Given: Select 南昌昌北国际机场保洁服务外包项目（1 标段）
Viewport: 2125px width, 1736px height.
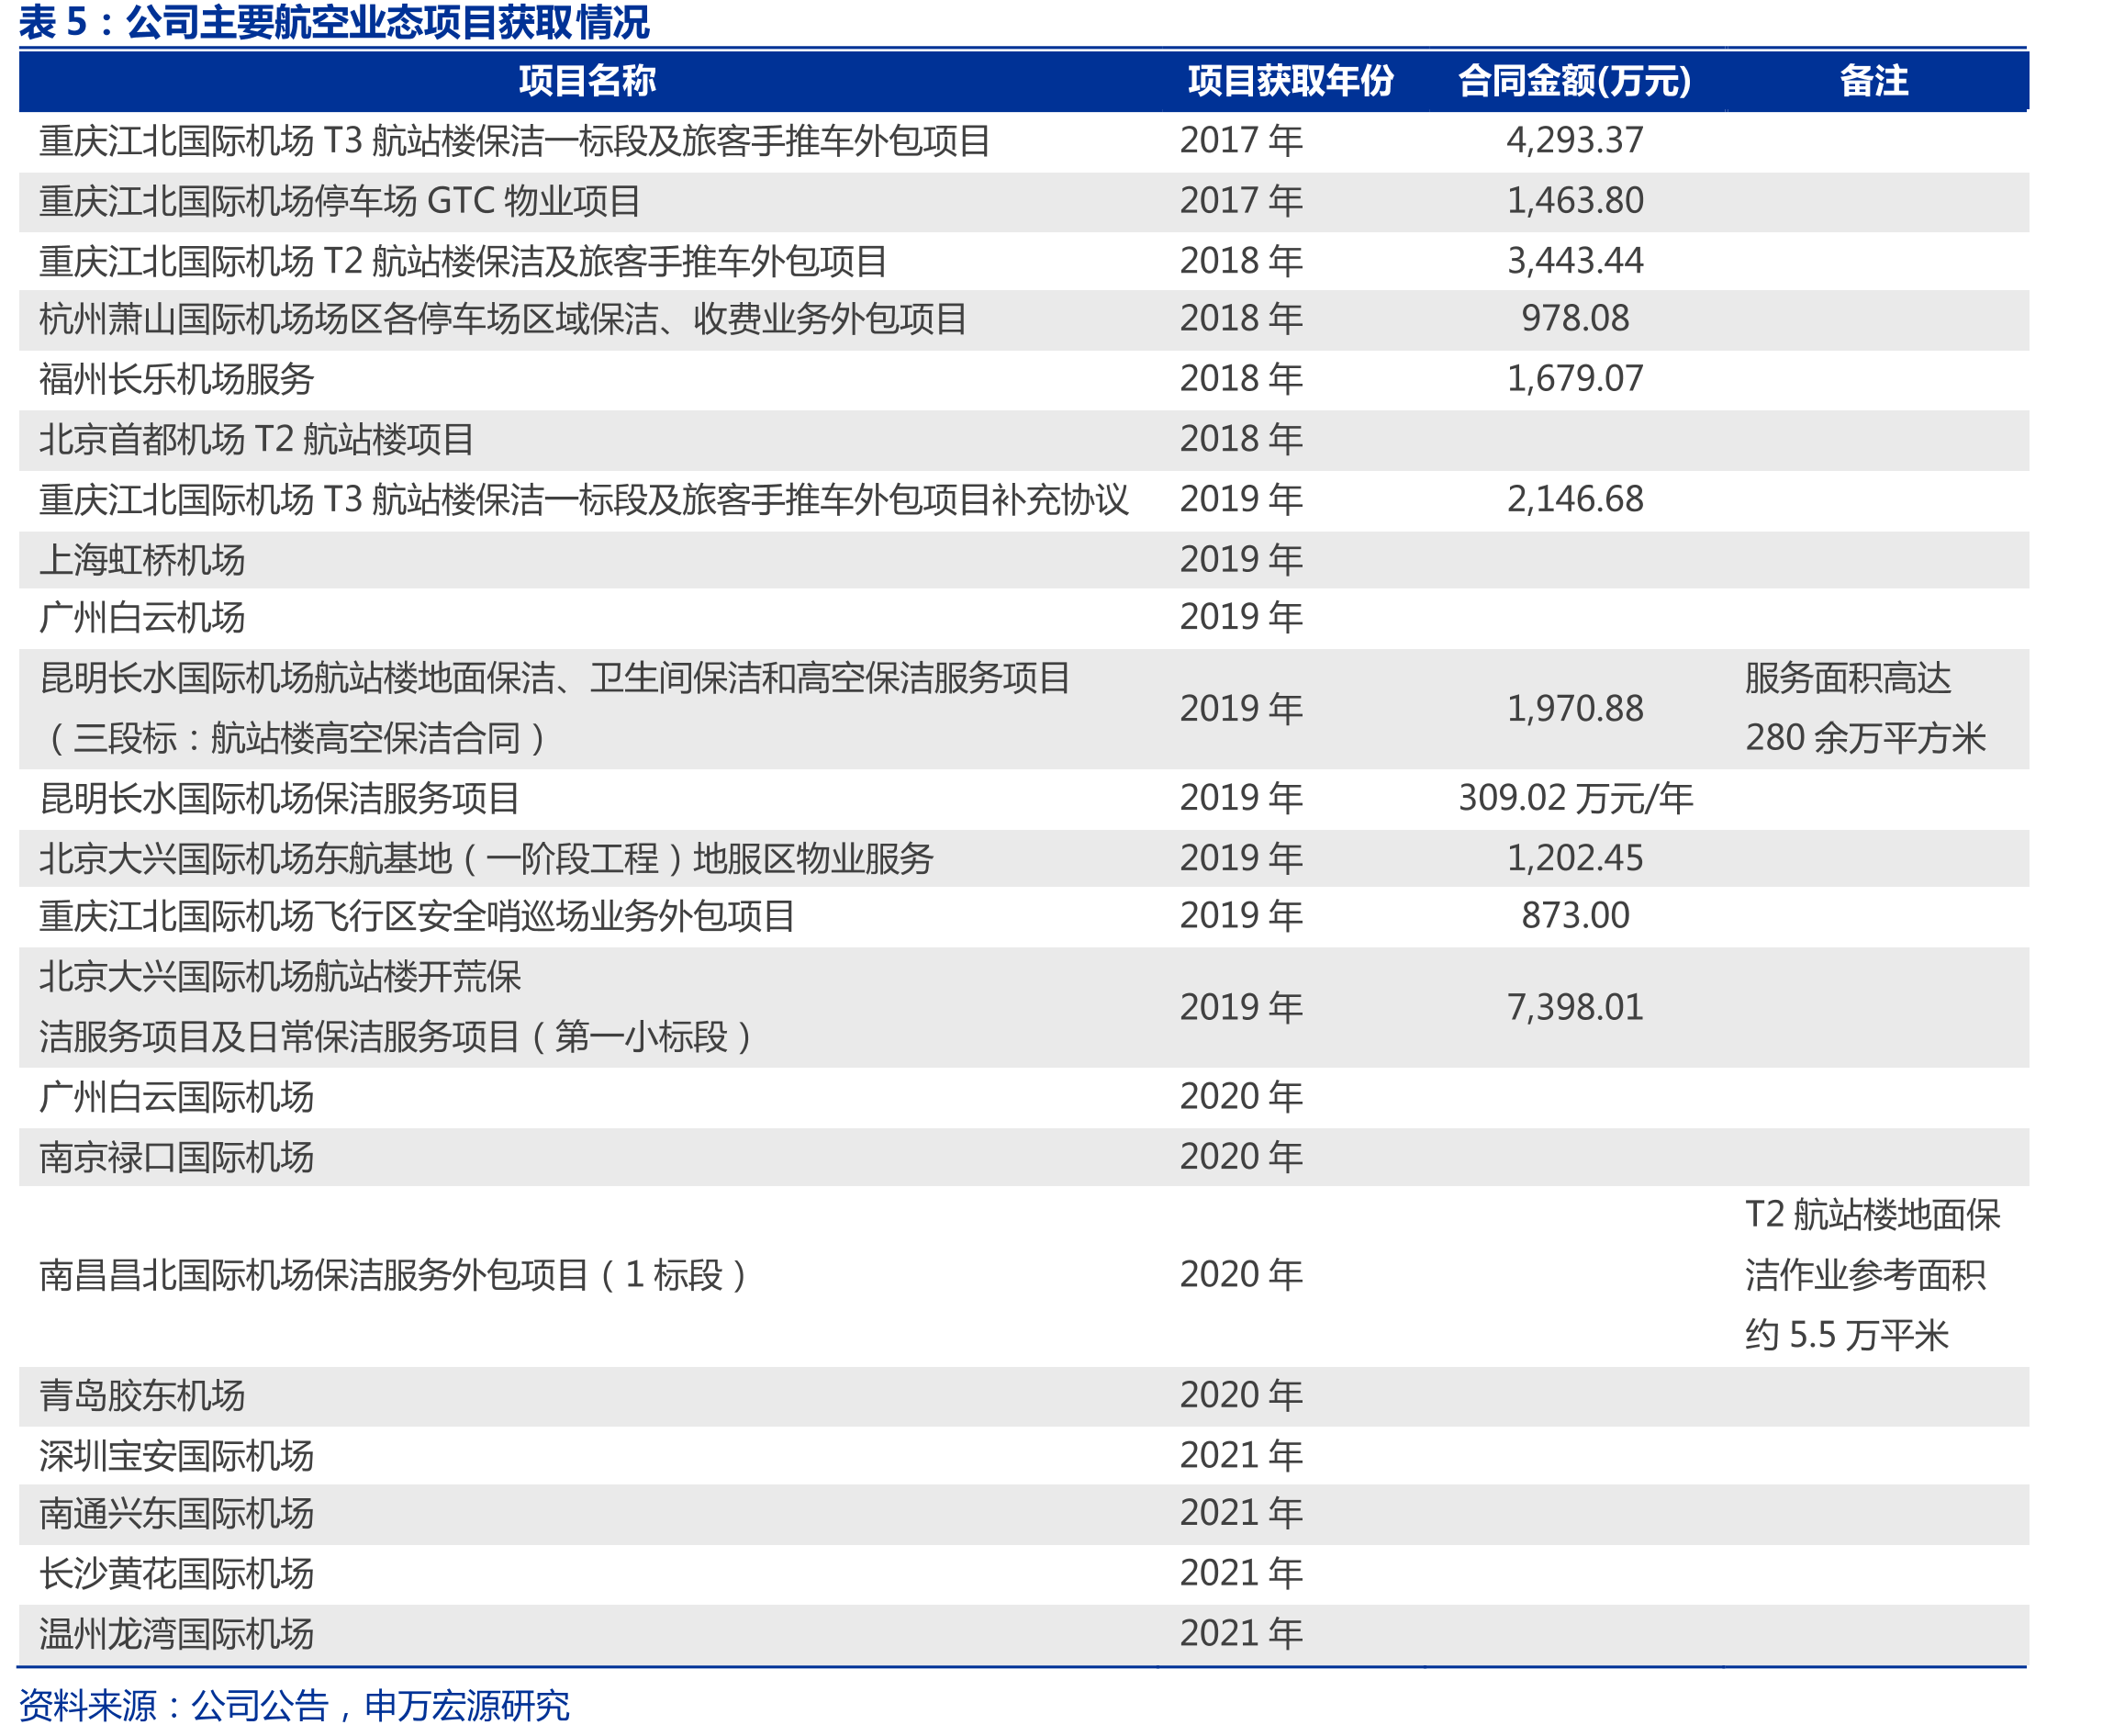Looking at the screenshot, I should (x=394, y=1275).
